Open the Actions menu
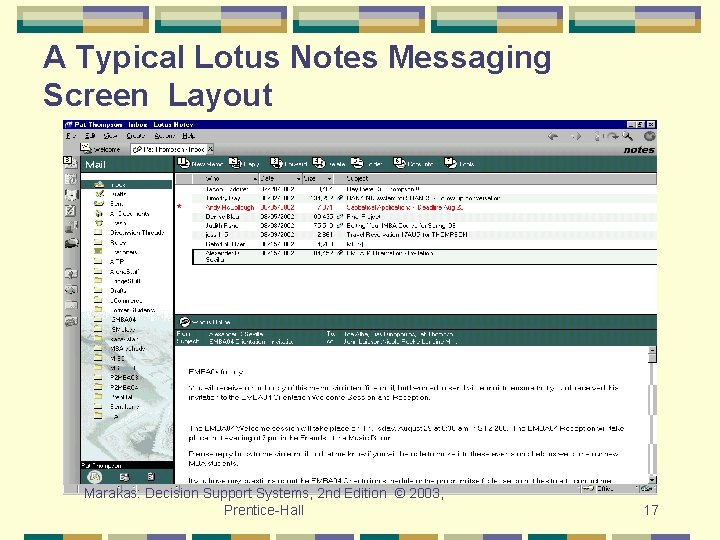This screenshot has height=540, width=720. point(164,136)
